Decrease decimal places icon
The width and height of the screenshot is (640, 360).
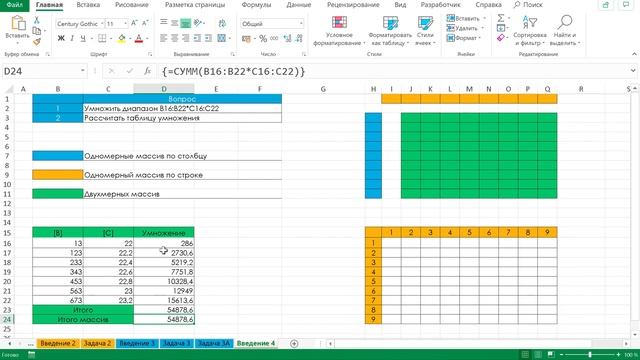(x=299, y=38)
